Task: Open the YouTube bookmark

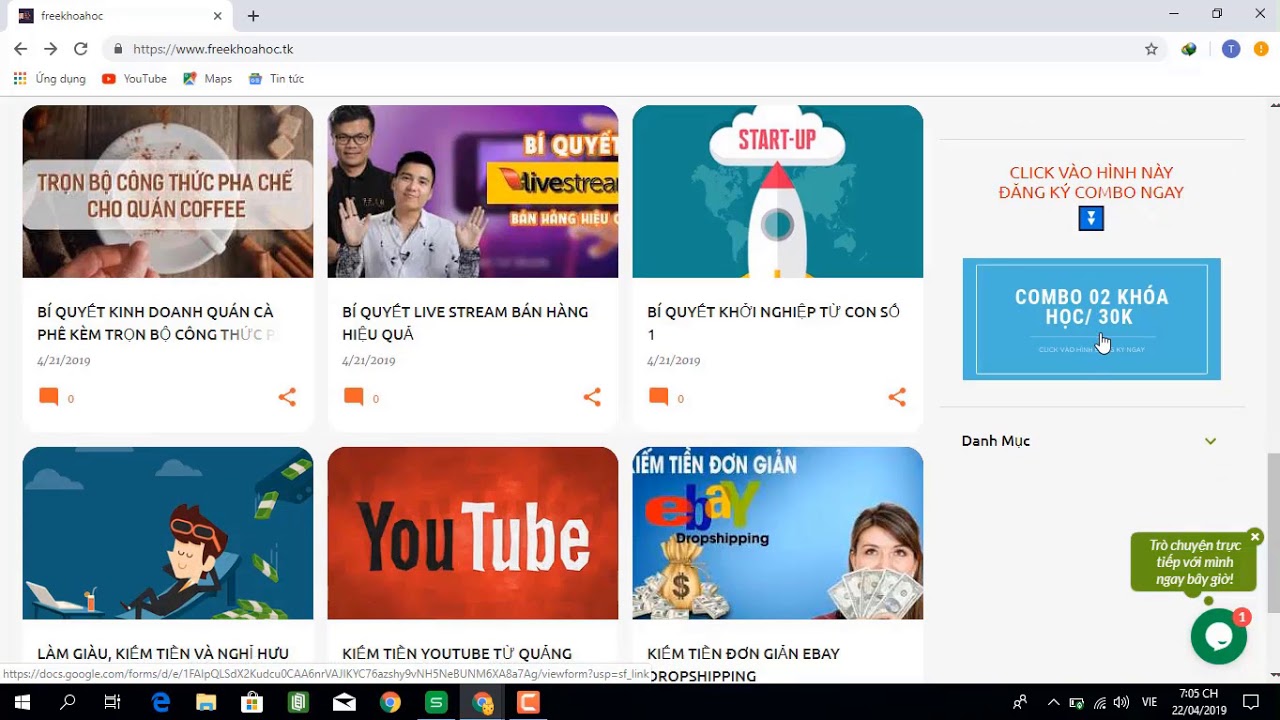Action: point(134,79)
